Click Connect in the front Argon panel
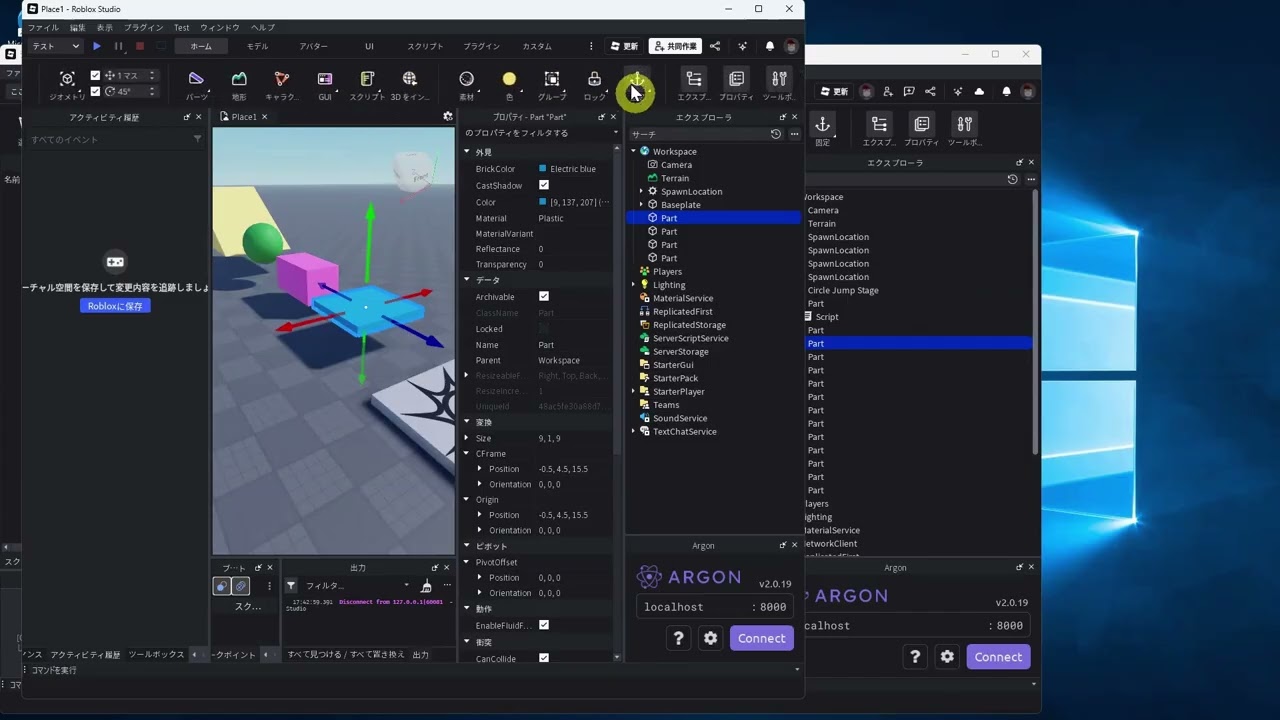Screen dimensions: 1280x720 pyautogui.click(x=761, y=638)
